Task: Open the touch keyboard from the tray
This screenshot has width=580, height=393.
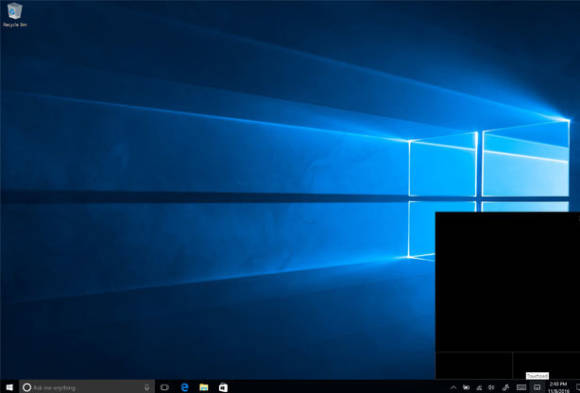Action: click(521, 387)
